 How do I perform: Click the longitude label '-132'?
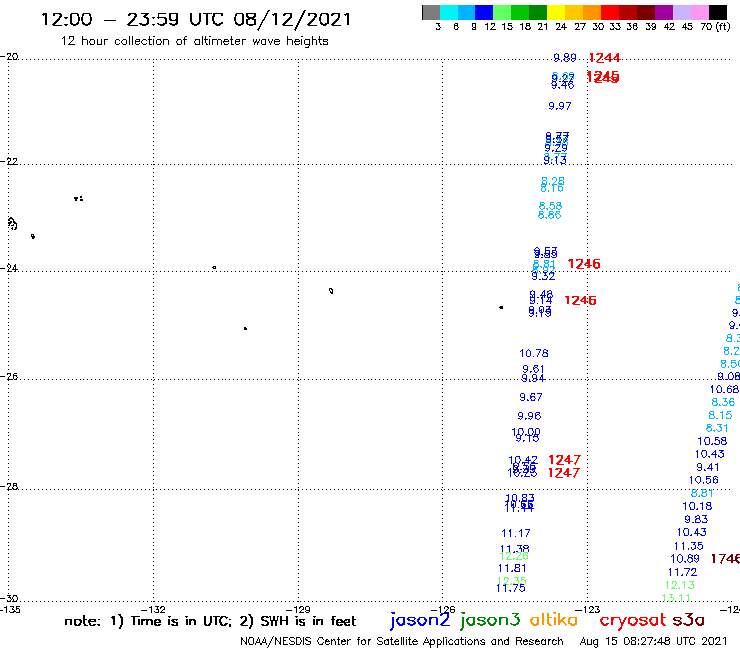(153, 609)
